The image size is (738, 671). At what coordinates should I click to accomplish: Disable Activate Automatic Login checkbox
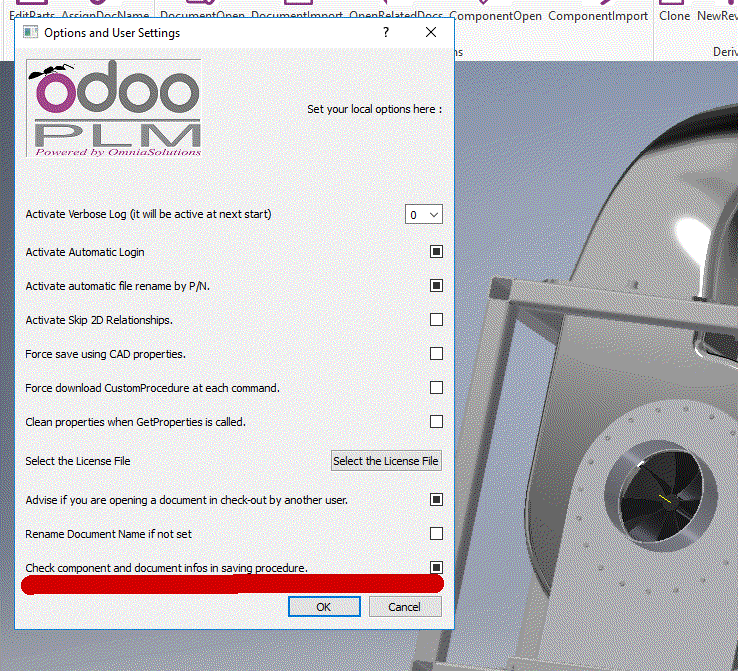[436, 252]
